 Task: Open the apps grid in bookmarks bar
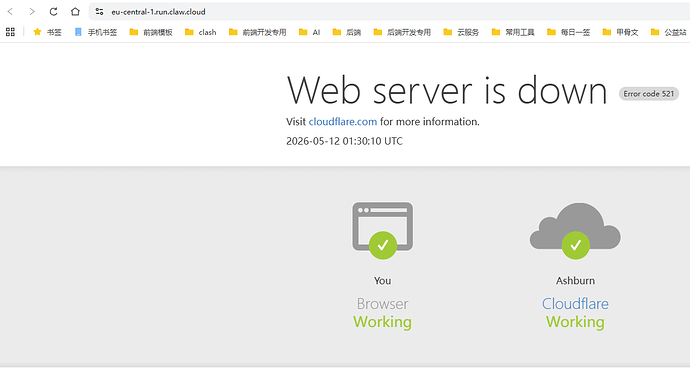pos(10,32)
